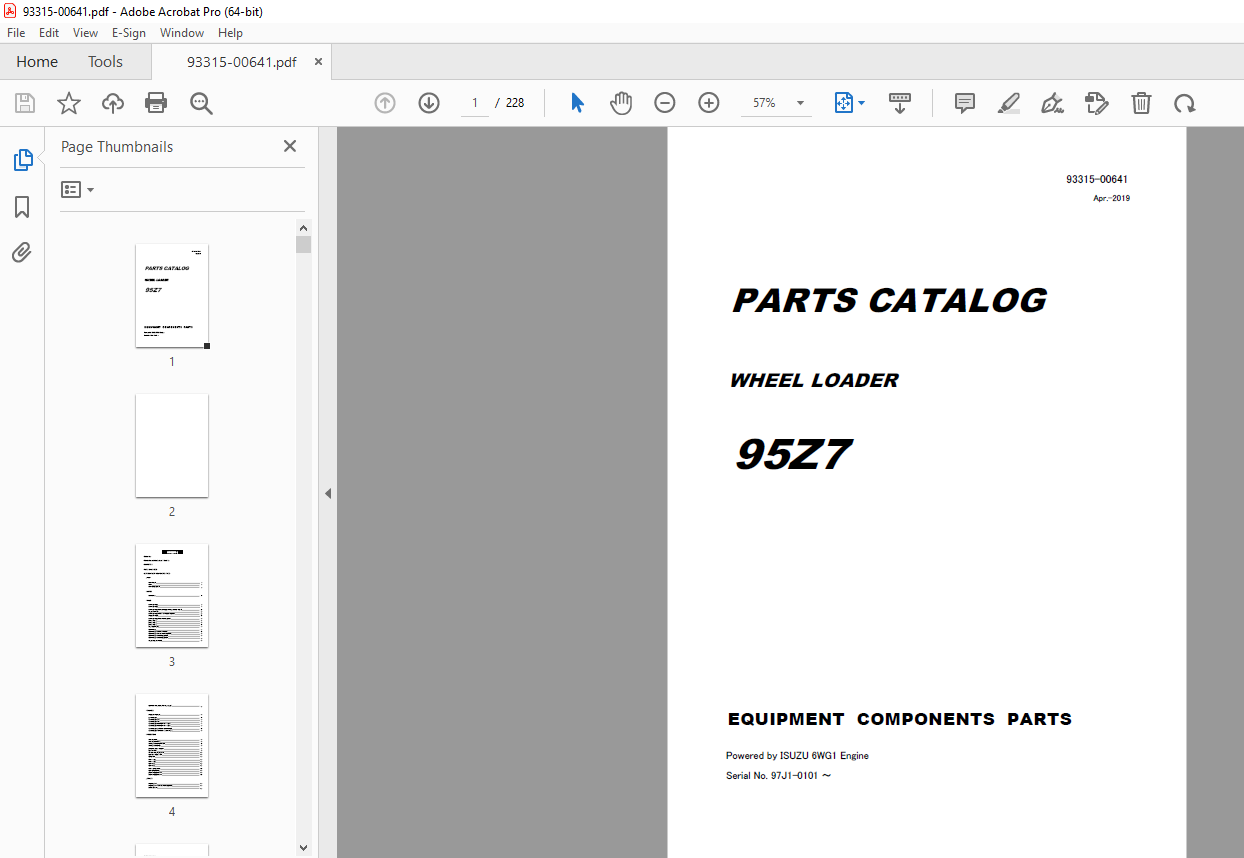The image size is (1244, 858).
Task: Collapse the navigation pane arrow
Action: (x=328, y=493)
